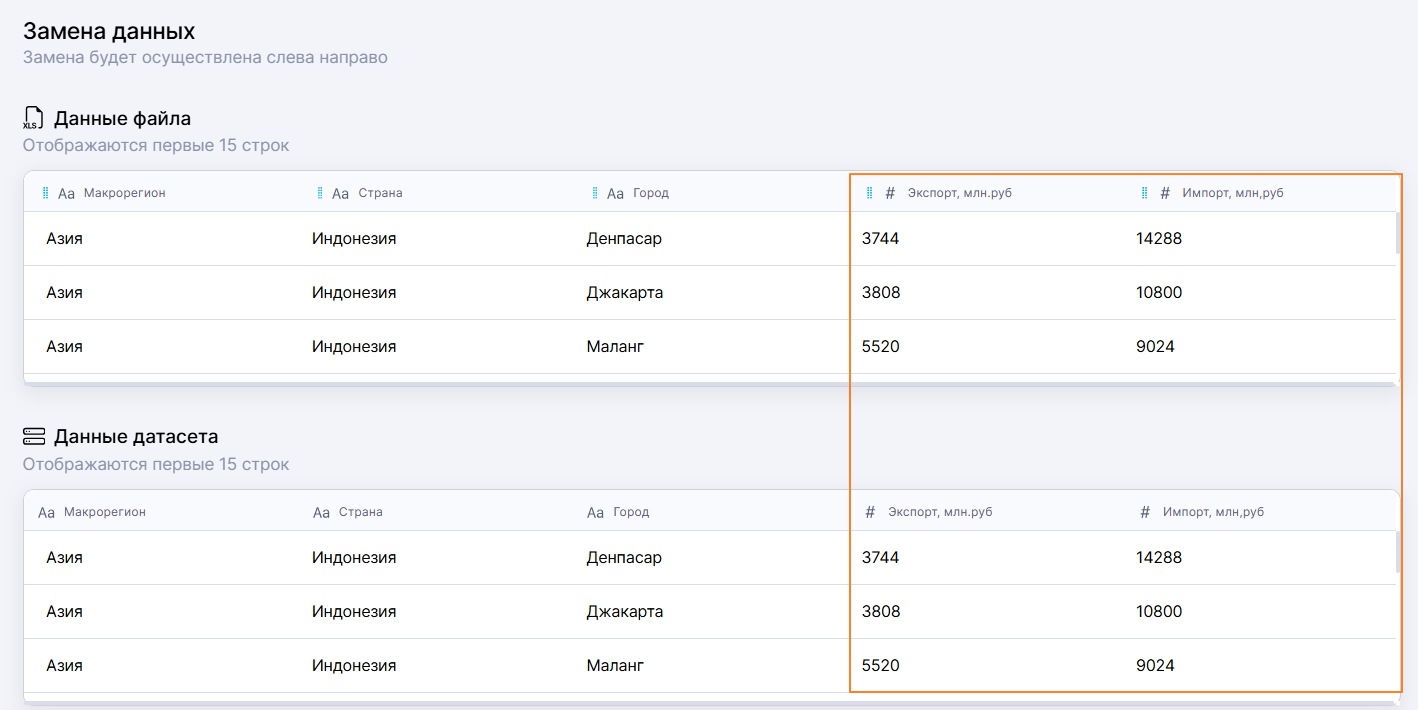The image size is (1418, 710).
Task: Click the XLS file icon beside Данные файла
Action: [34, 118]
